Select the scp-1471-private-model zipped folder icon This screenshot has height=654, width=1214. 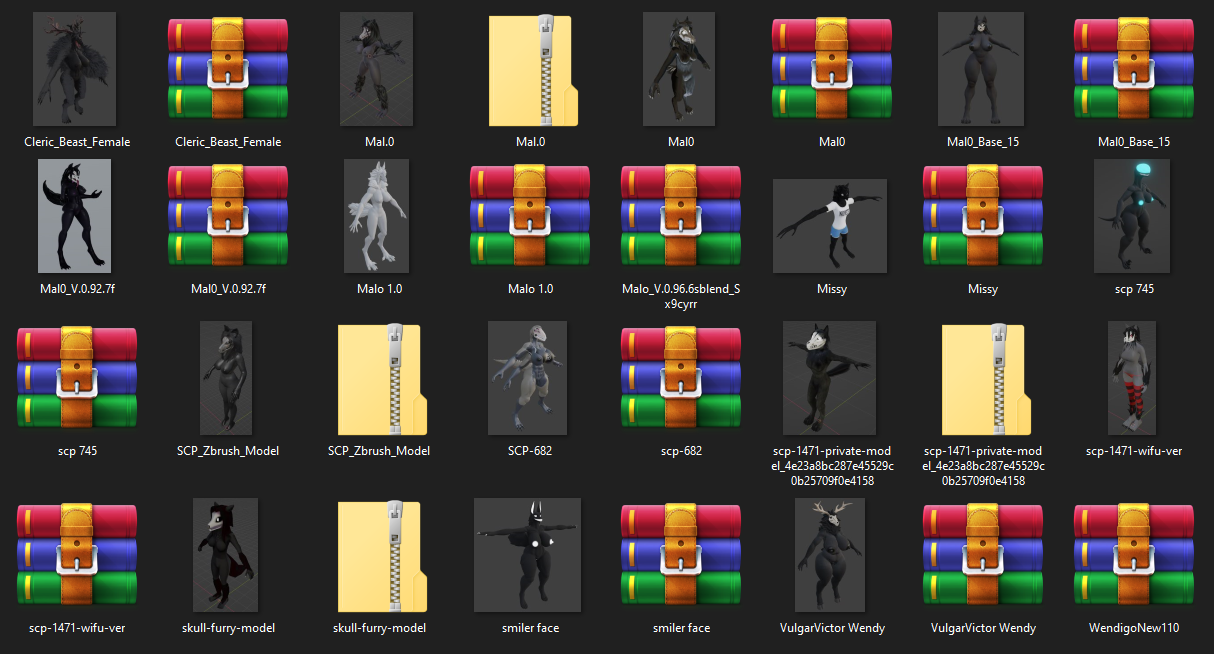984,378
